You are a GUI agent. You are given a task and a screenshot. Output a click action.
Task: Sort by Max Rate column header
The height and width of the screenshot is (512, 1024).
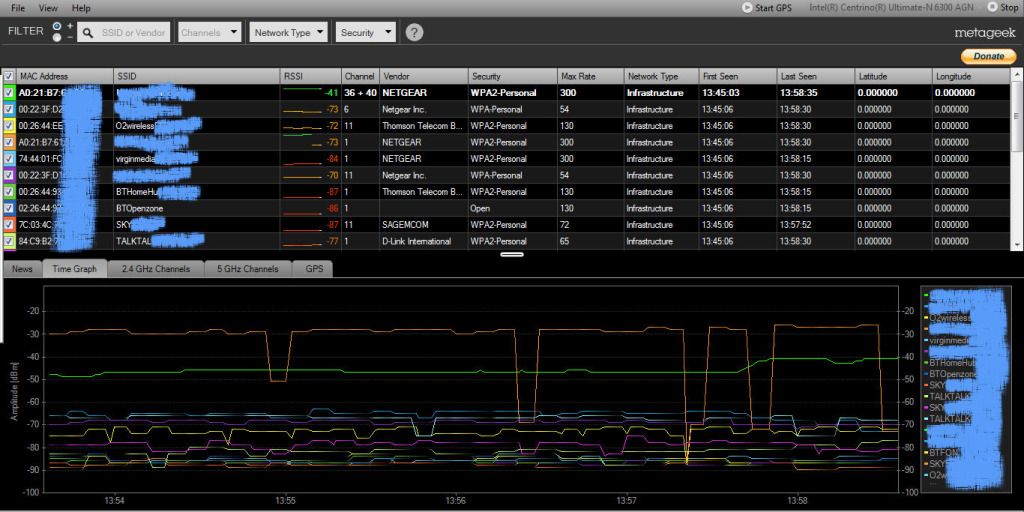(x=590, y=76)
